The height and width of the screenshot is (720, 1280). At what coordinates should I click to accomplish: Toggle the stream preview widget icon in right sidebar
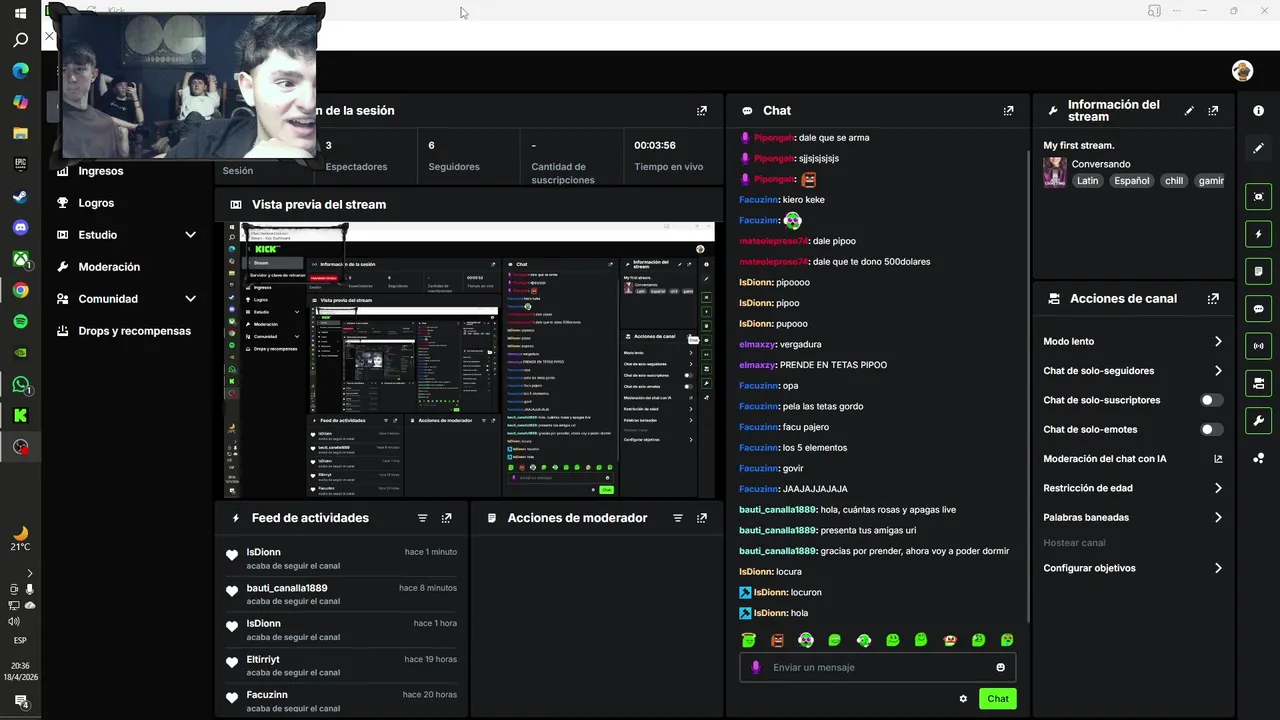1258,197
